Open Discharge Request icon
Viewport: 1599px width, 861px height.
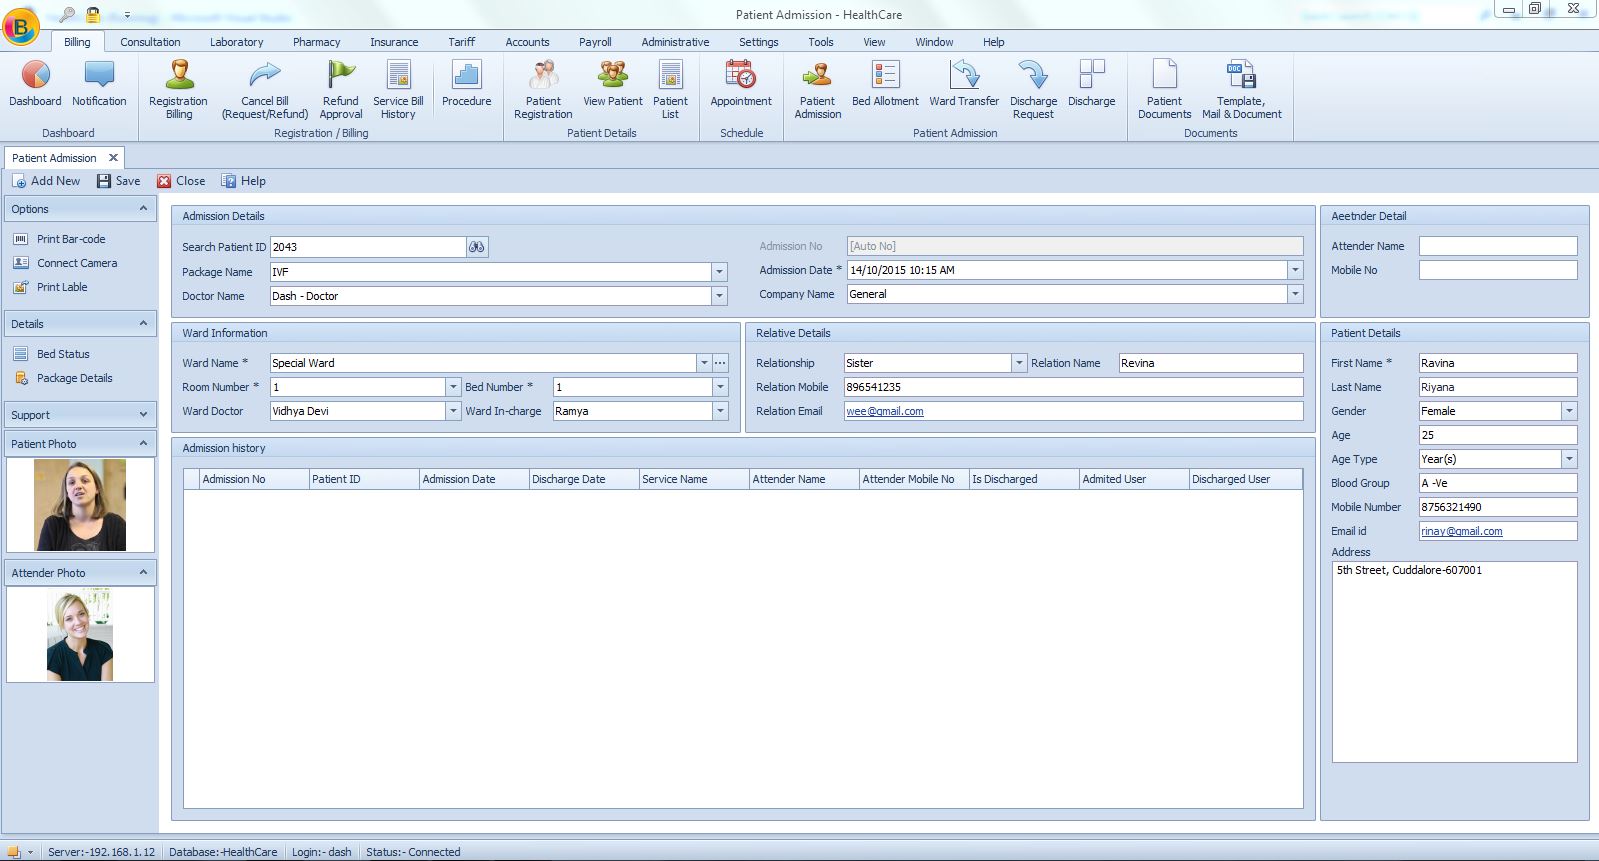1033,90
